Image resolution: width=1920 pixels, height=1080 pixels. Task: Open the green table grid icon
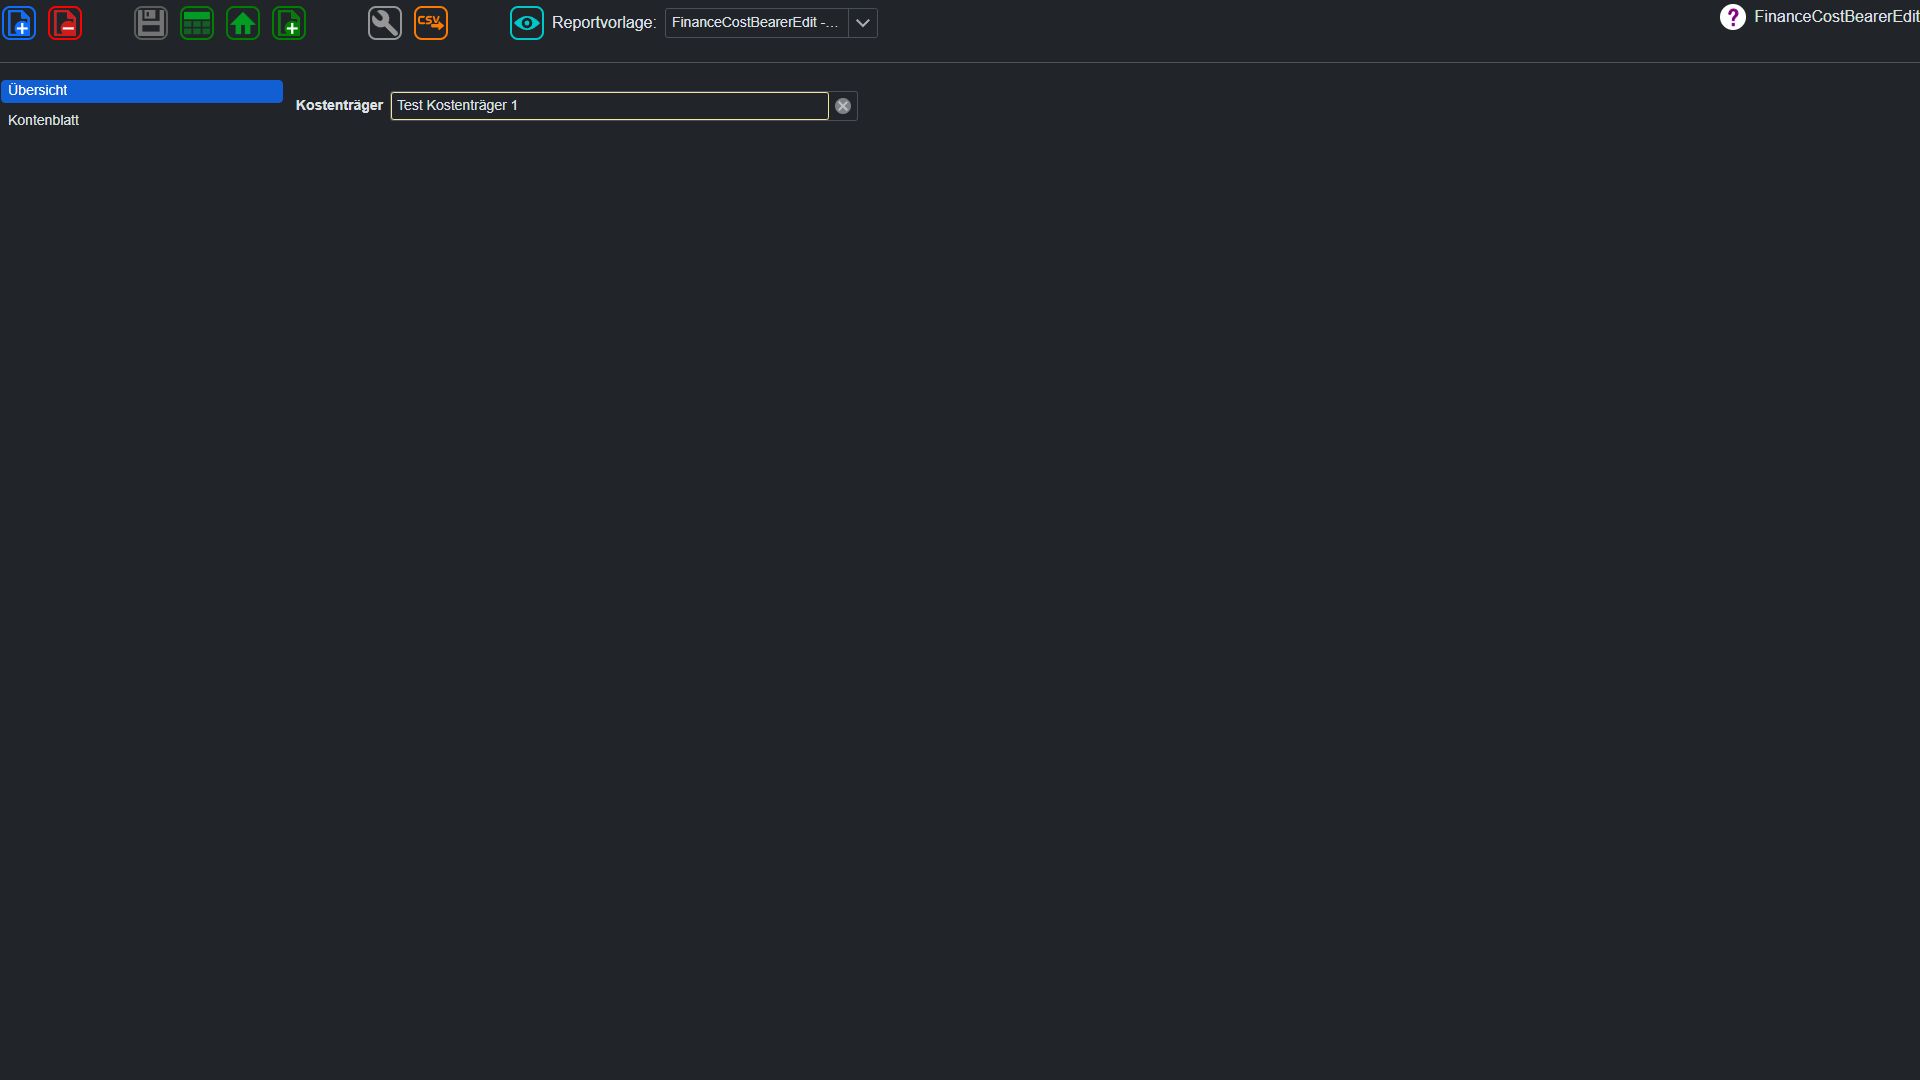[197, 23]
